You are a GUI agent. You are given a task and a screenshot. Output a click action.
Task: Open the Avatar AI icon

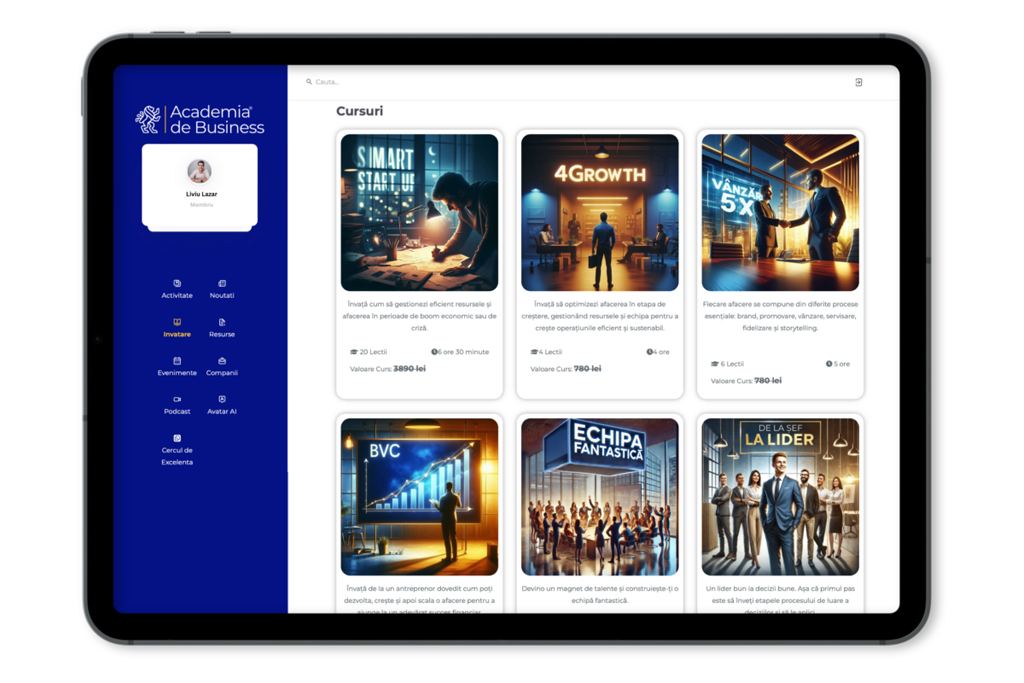point(222,399)
